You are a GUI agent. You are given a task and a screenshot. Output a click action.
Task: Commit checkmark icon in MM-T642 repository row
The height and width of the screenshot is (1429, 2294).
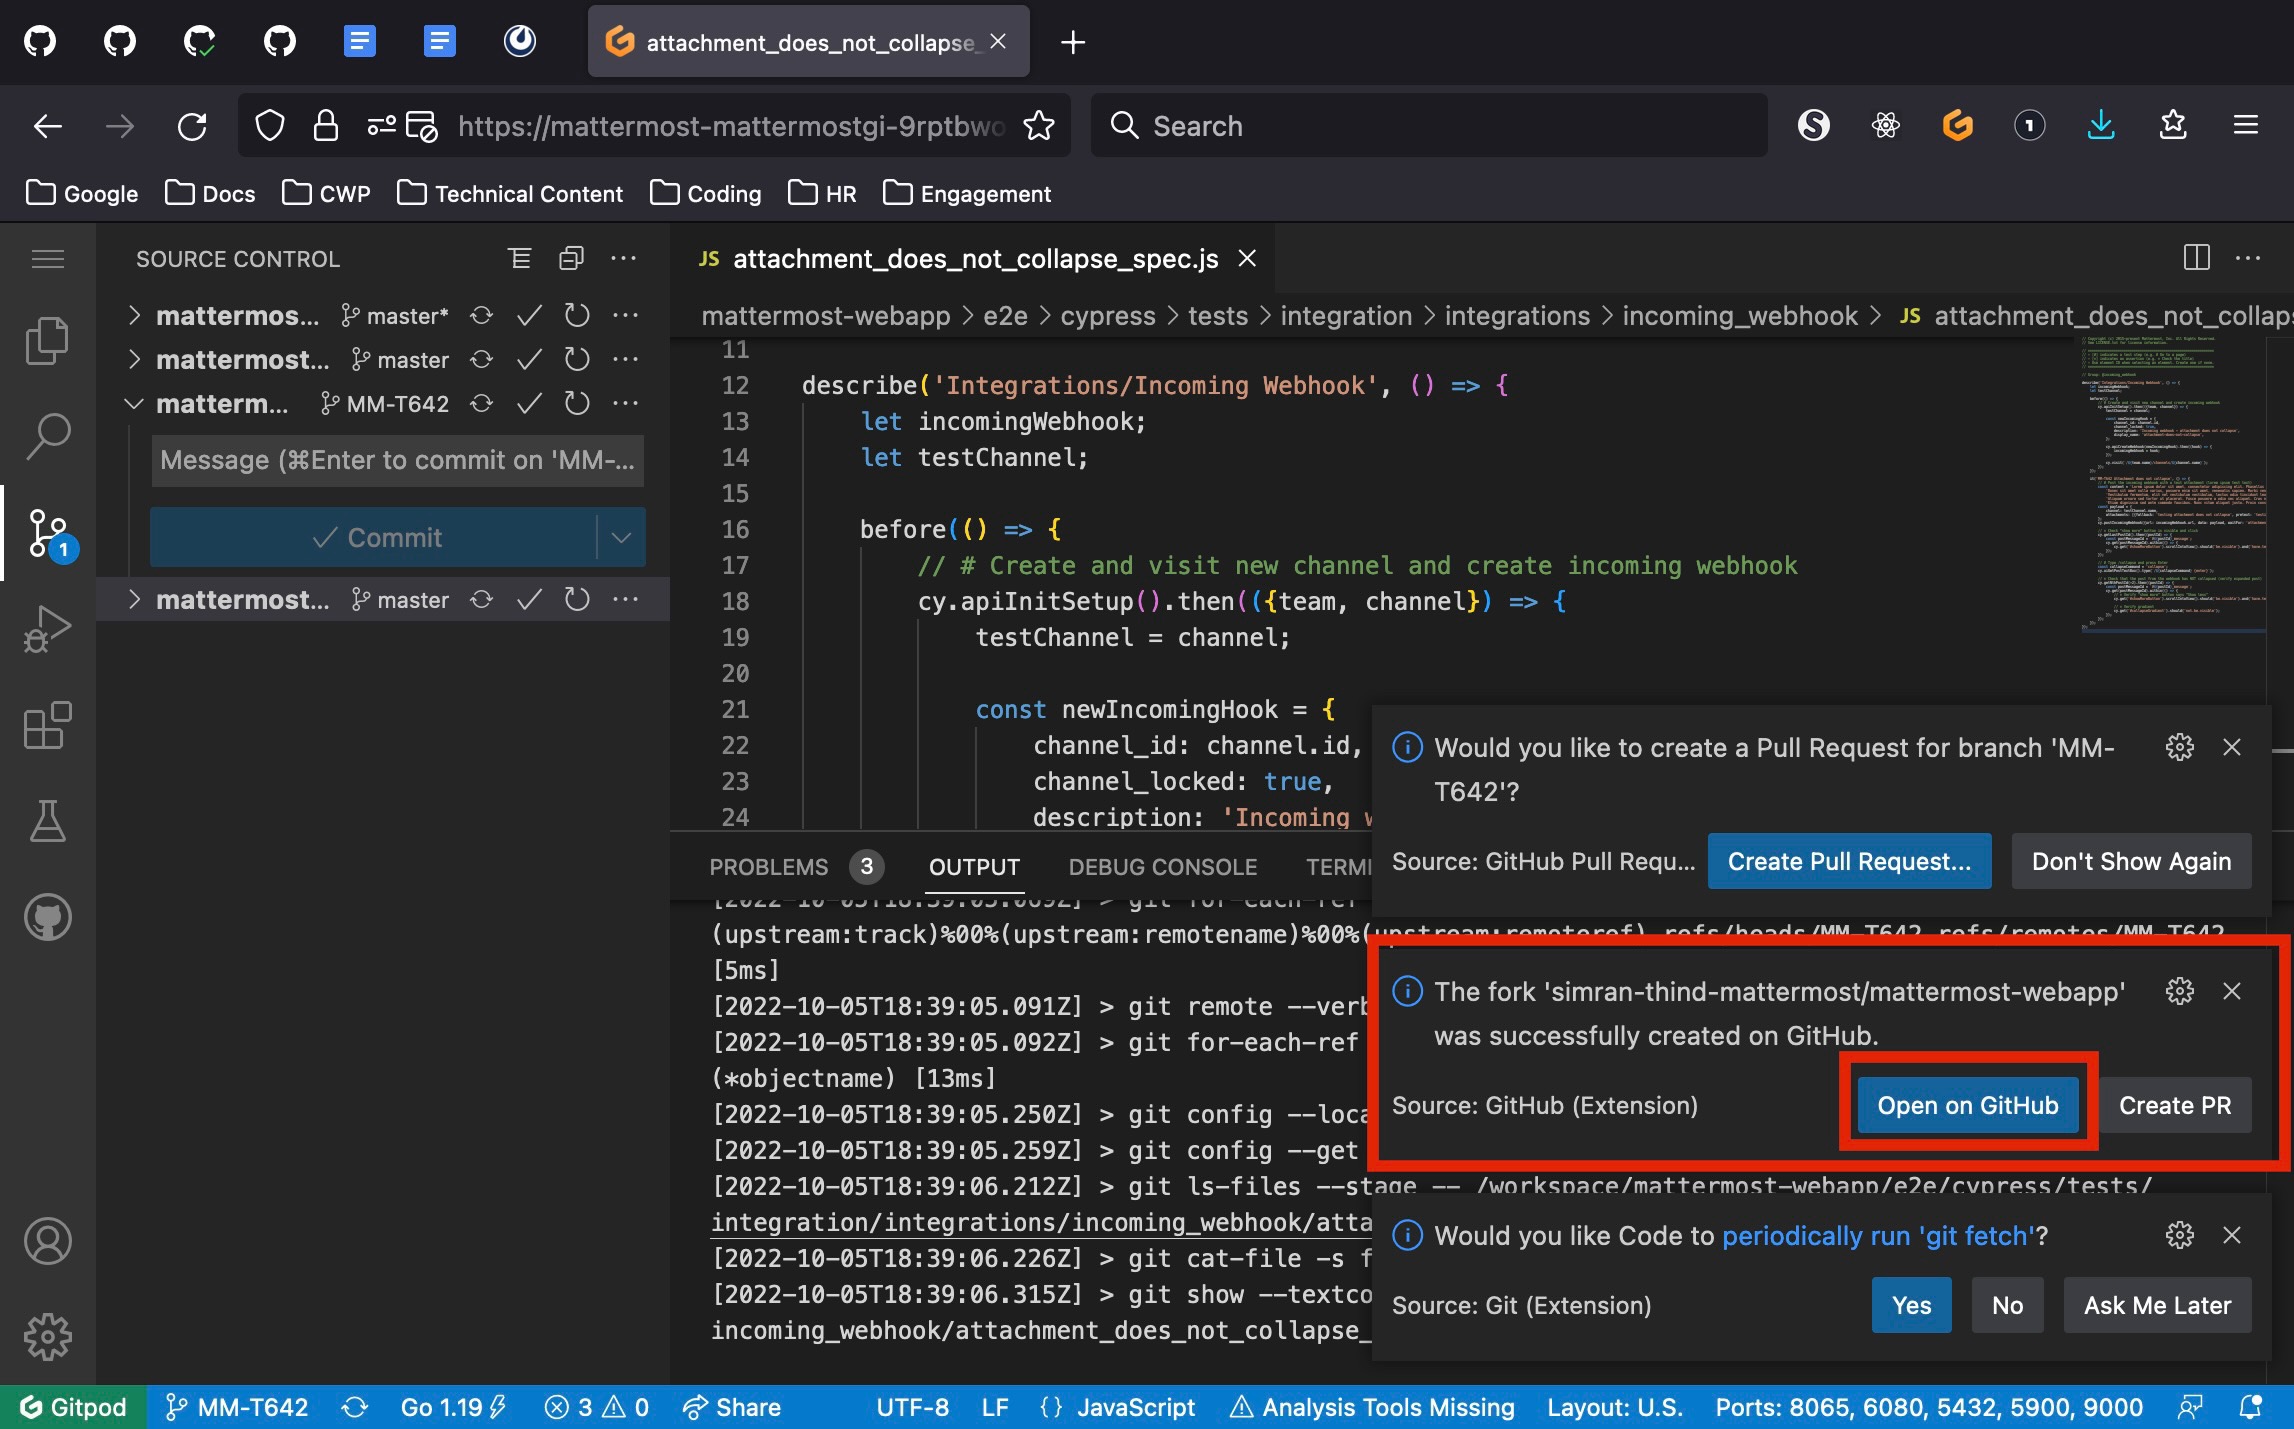pyautogui.click(x=529, y=404)
